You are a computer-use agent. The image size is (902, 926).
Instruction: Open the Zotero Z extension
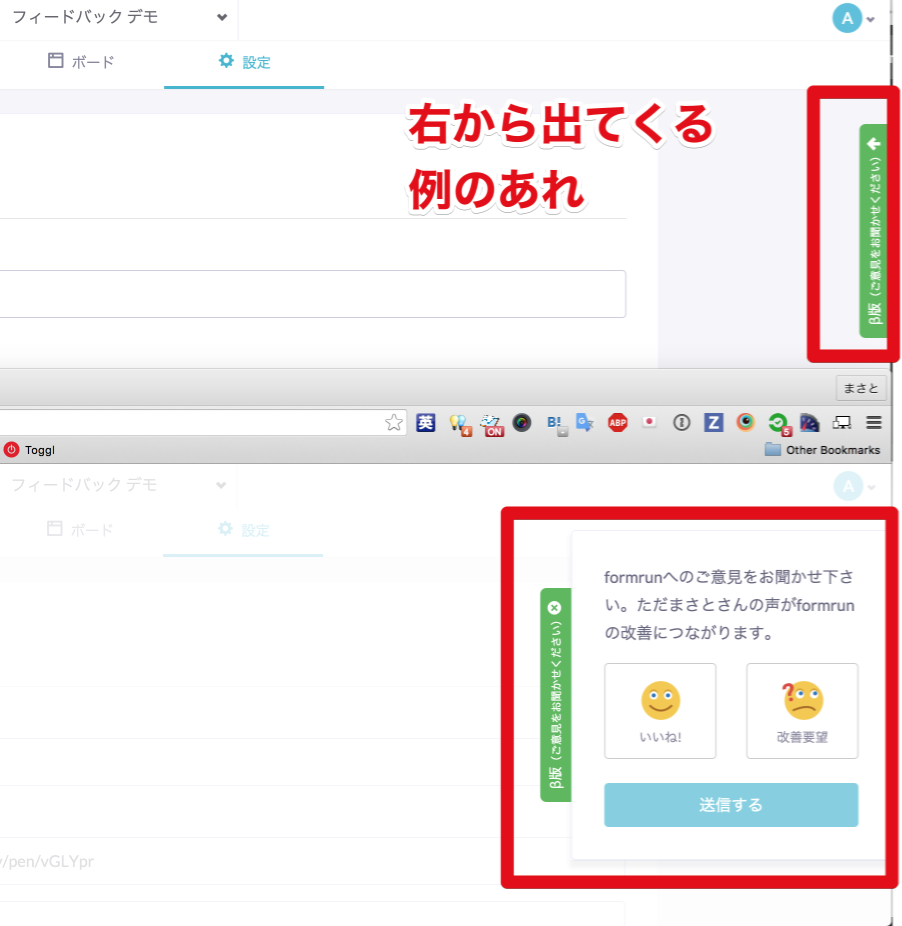click(x=713, y=422)
